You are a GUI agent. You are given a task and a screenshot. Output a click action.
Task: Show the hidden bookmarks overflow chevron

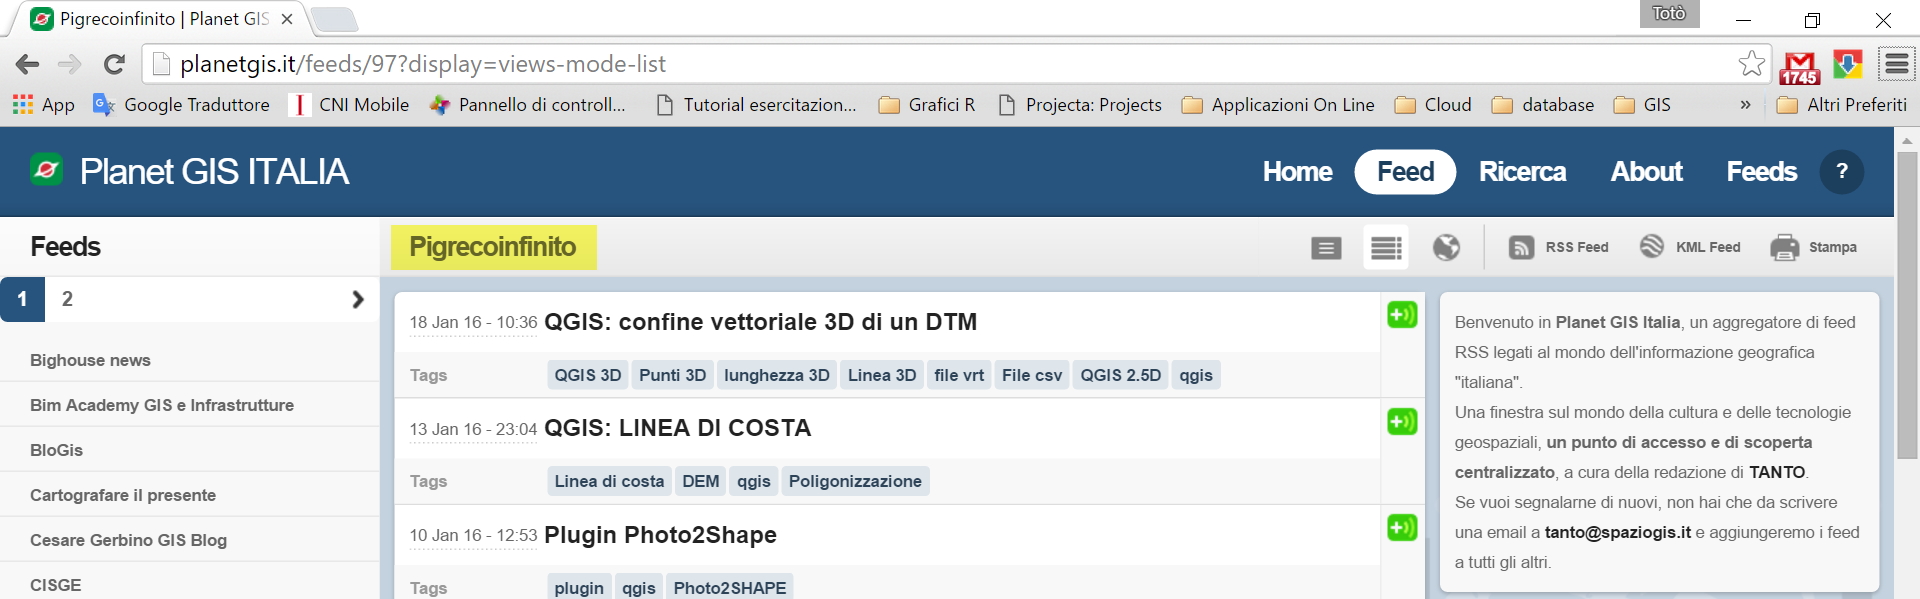1745,105
